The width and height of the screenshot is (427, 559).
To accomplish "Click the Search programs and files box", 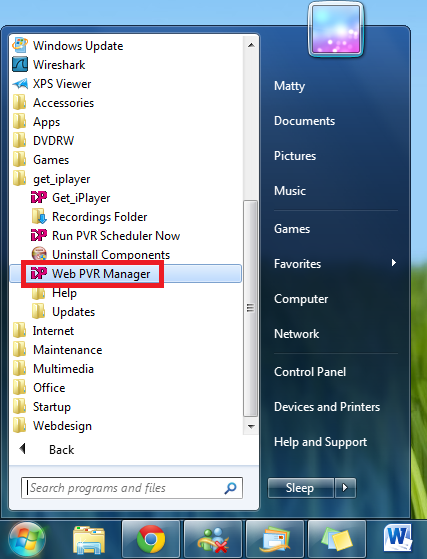I will (x=132, y=488).
